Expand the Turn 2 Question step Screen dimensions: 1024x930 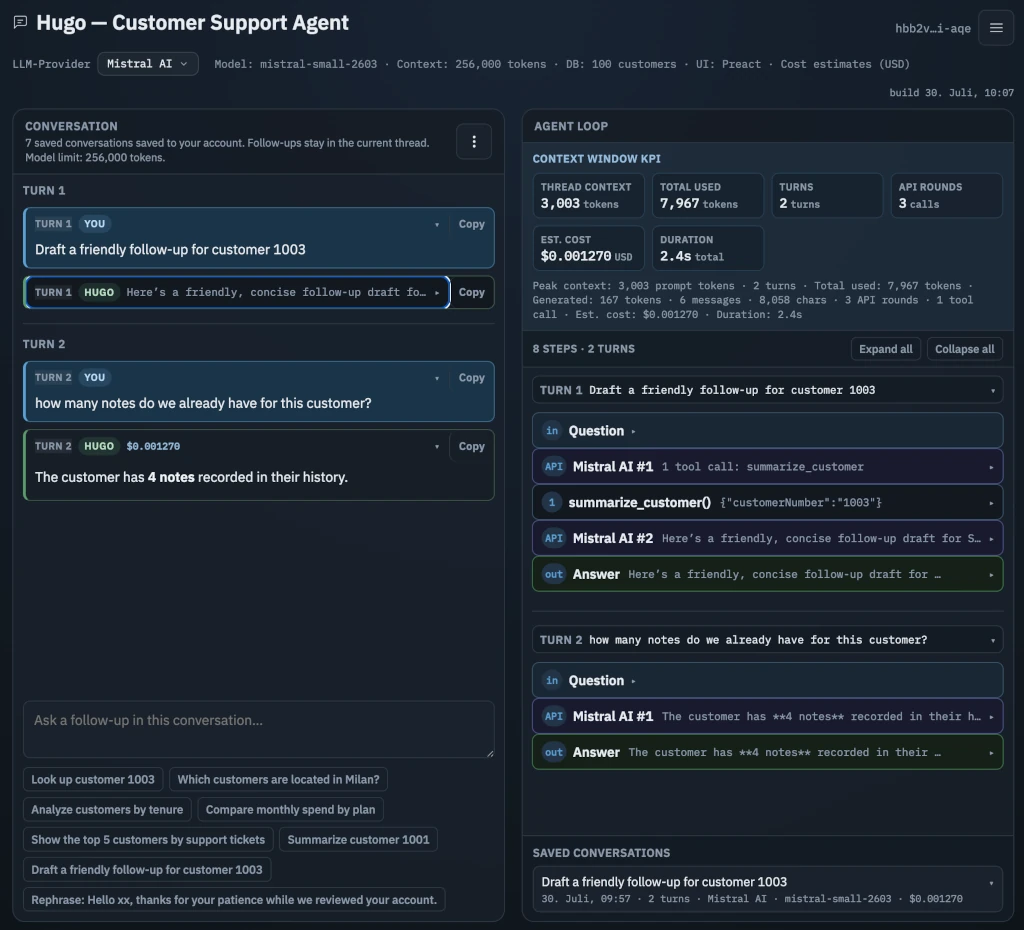click(767, 681)
